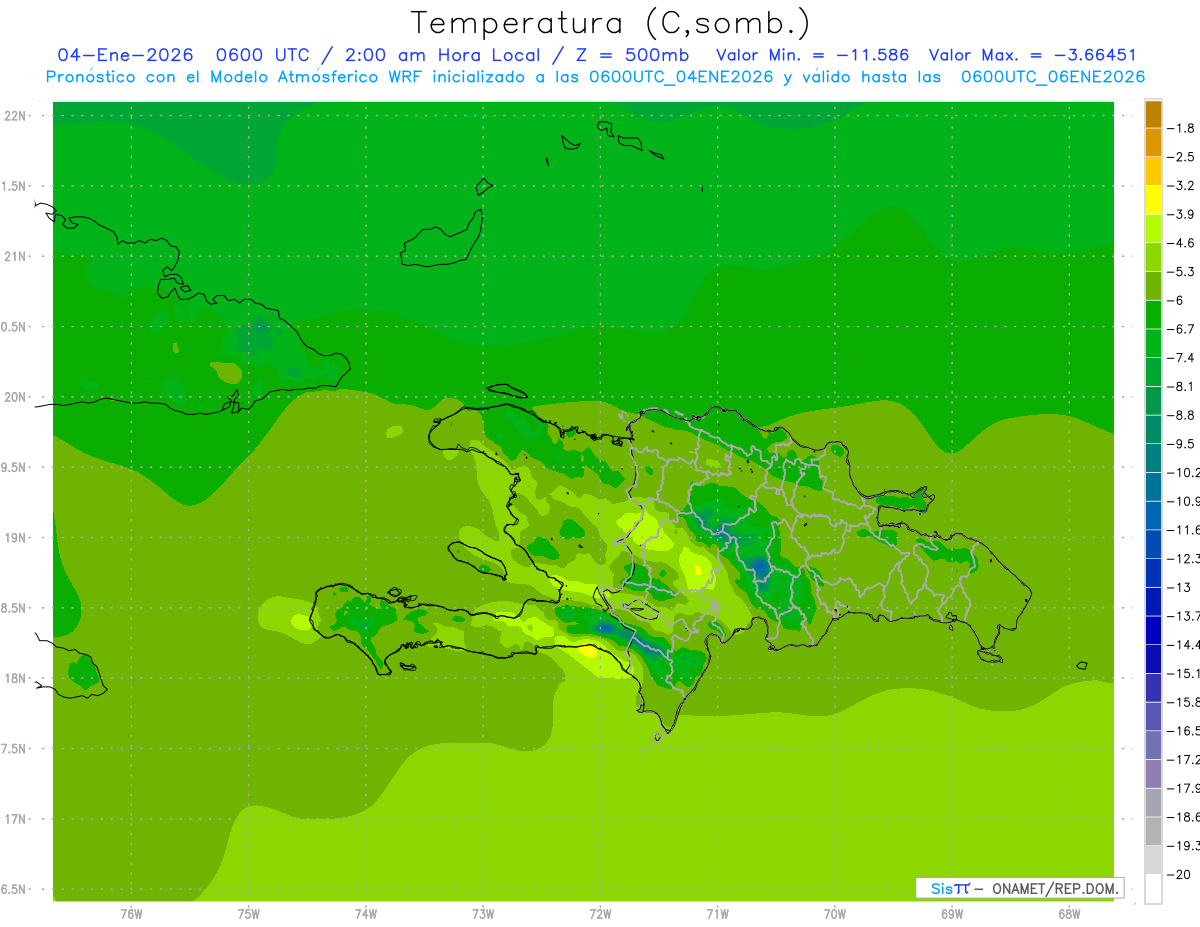Image resolution: width=1200 pixels, height=927 pixels.
Task: Click the "70W" longitude label
Action: (834, 913)
